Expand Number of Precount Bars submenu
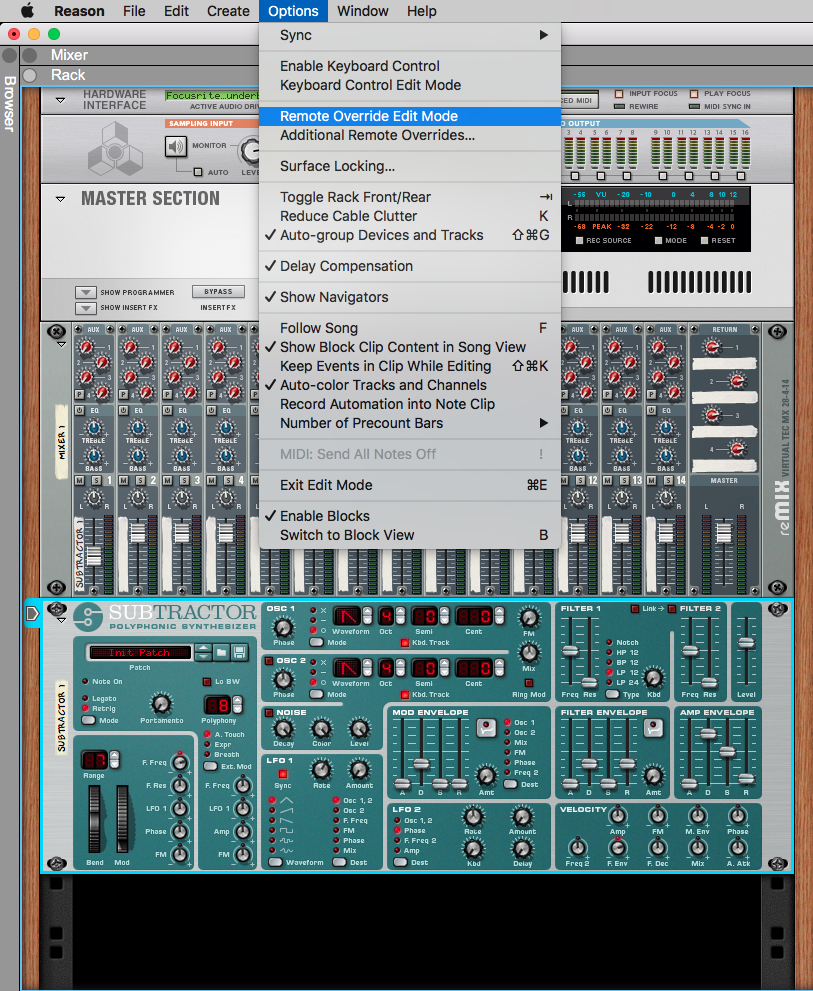 [410, 423]
